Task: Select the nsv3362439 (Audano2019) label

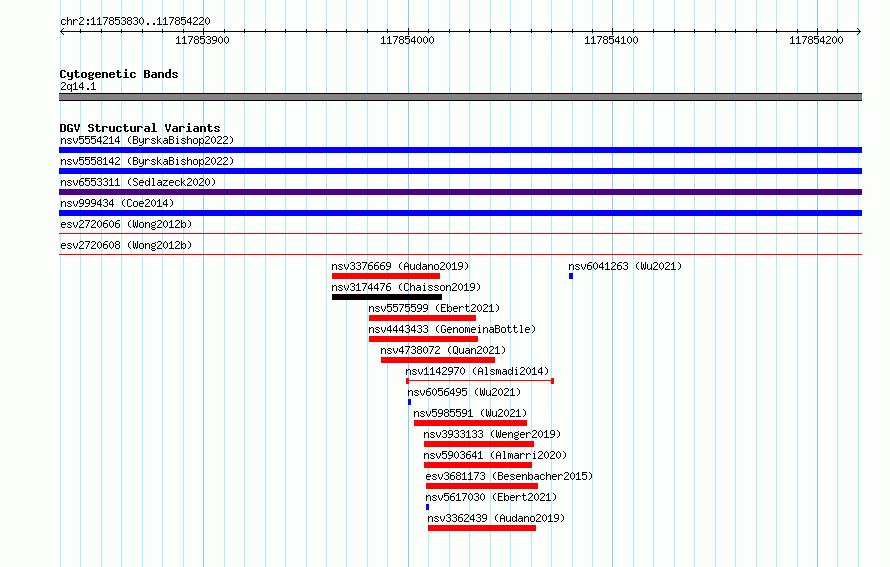Action: point(496,518)
